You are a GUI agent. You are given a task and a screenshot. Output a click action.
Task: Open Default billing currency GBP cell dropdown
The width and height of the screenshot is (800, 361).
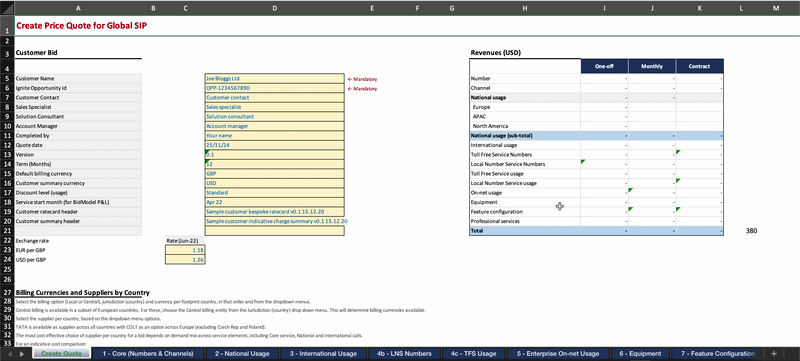274,173
